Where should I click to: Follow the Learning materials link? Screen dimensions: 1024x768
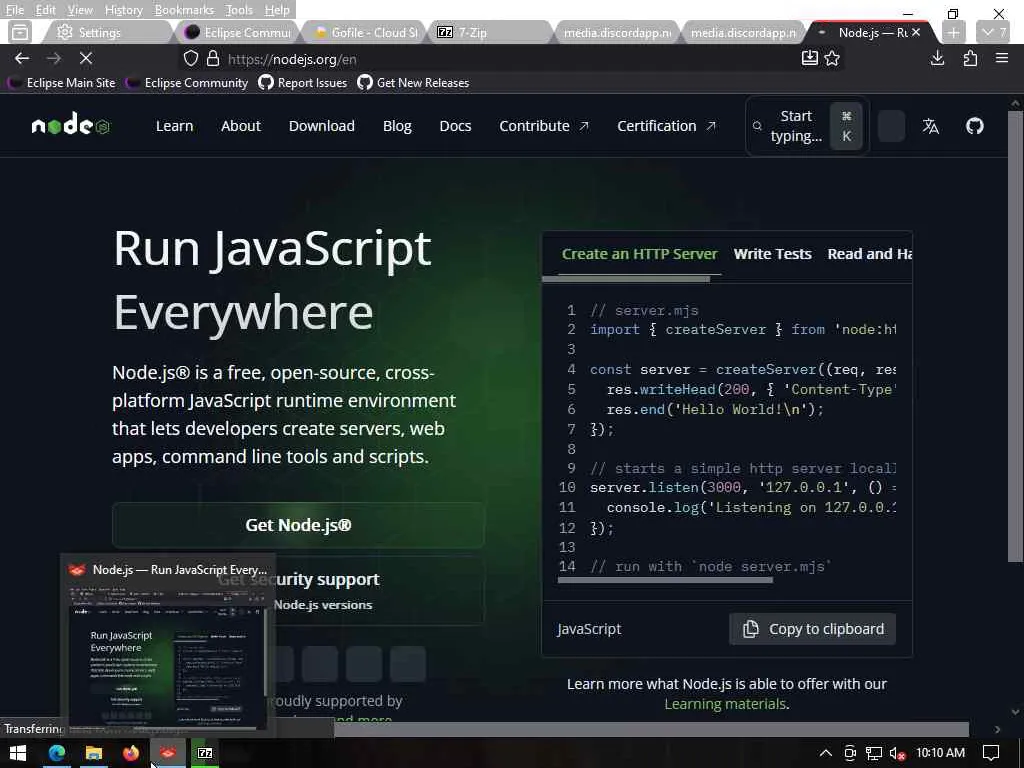coord(725,704)
